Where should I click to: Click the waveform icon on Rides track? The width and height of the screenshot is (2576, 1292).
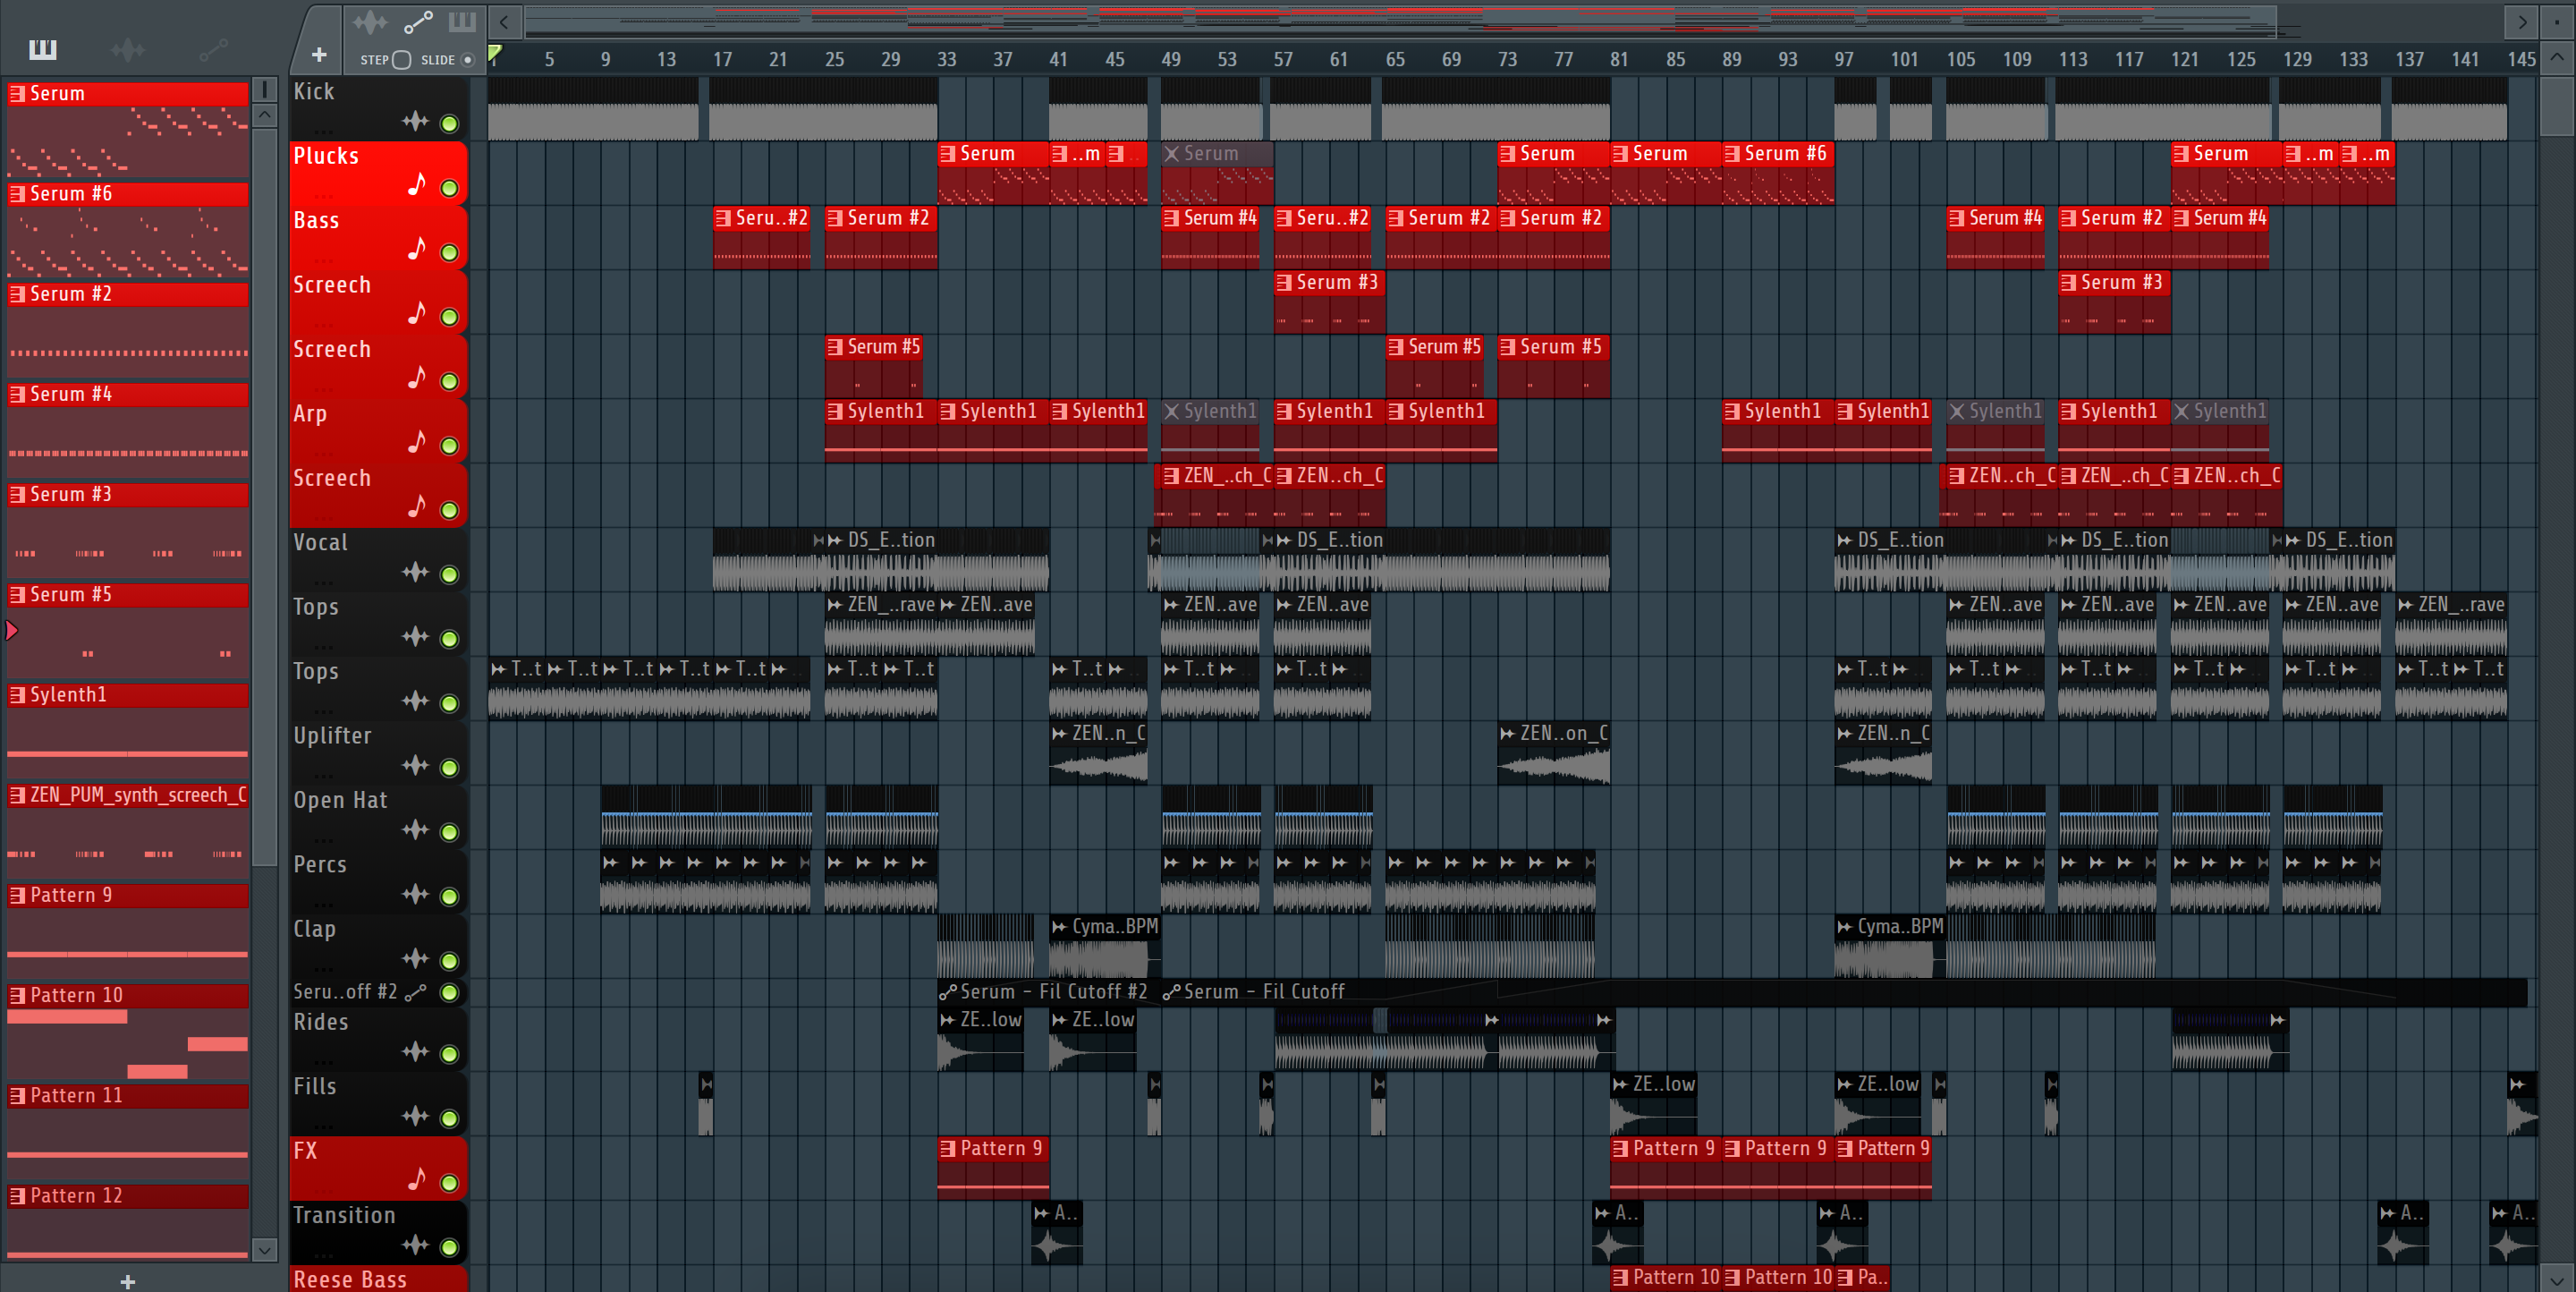415,1052
